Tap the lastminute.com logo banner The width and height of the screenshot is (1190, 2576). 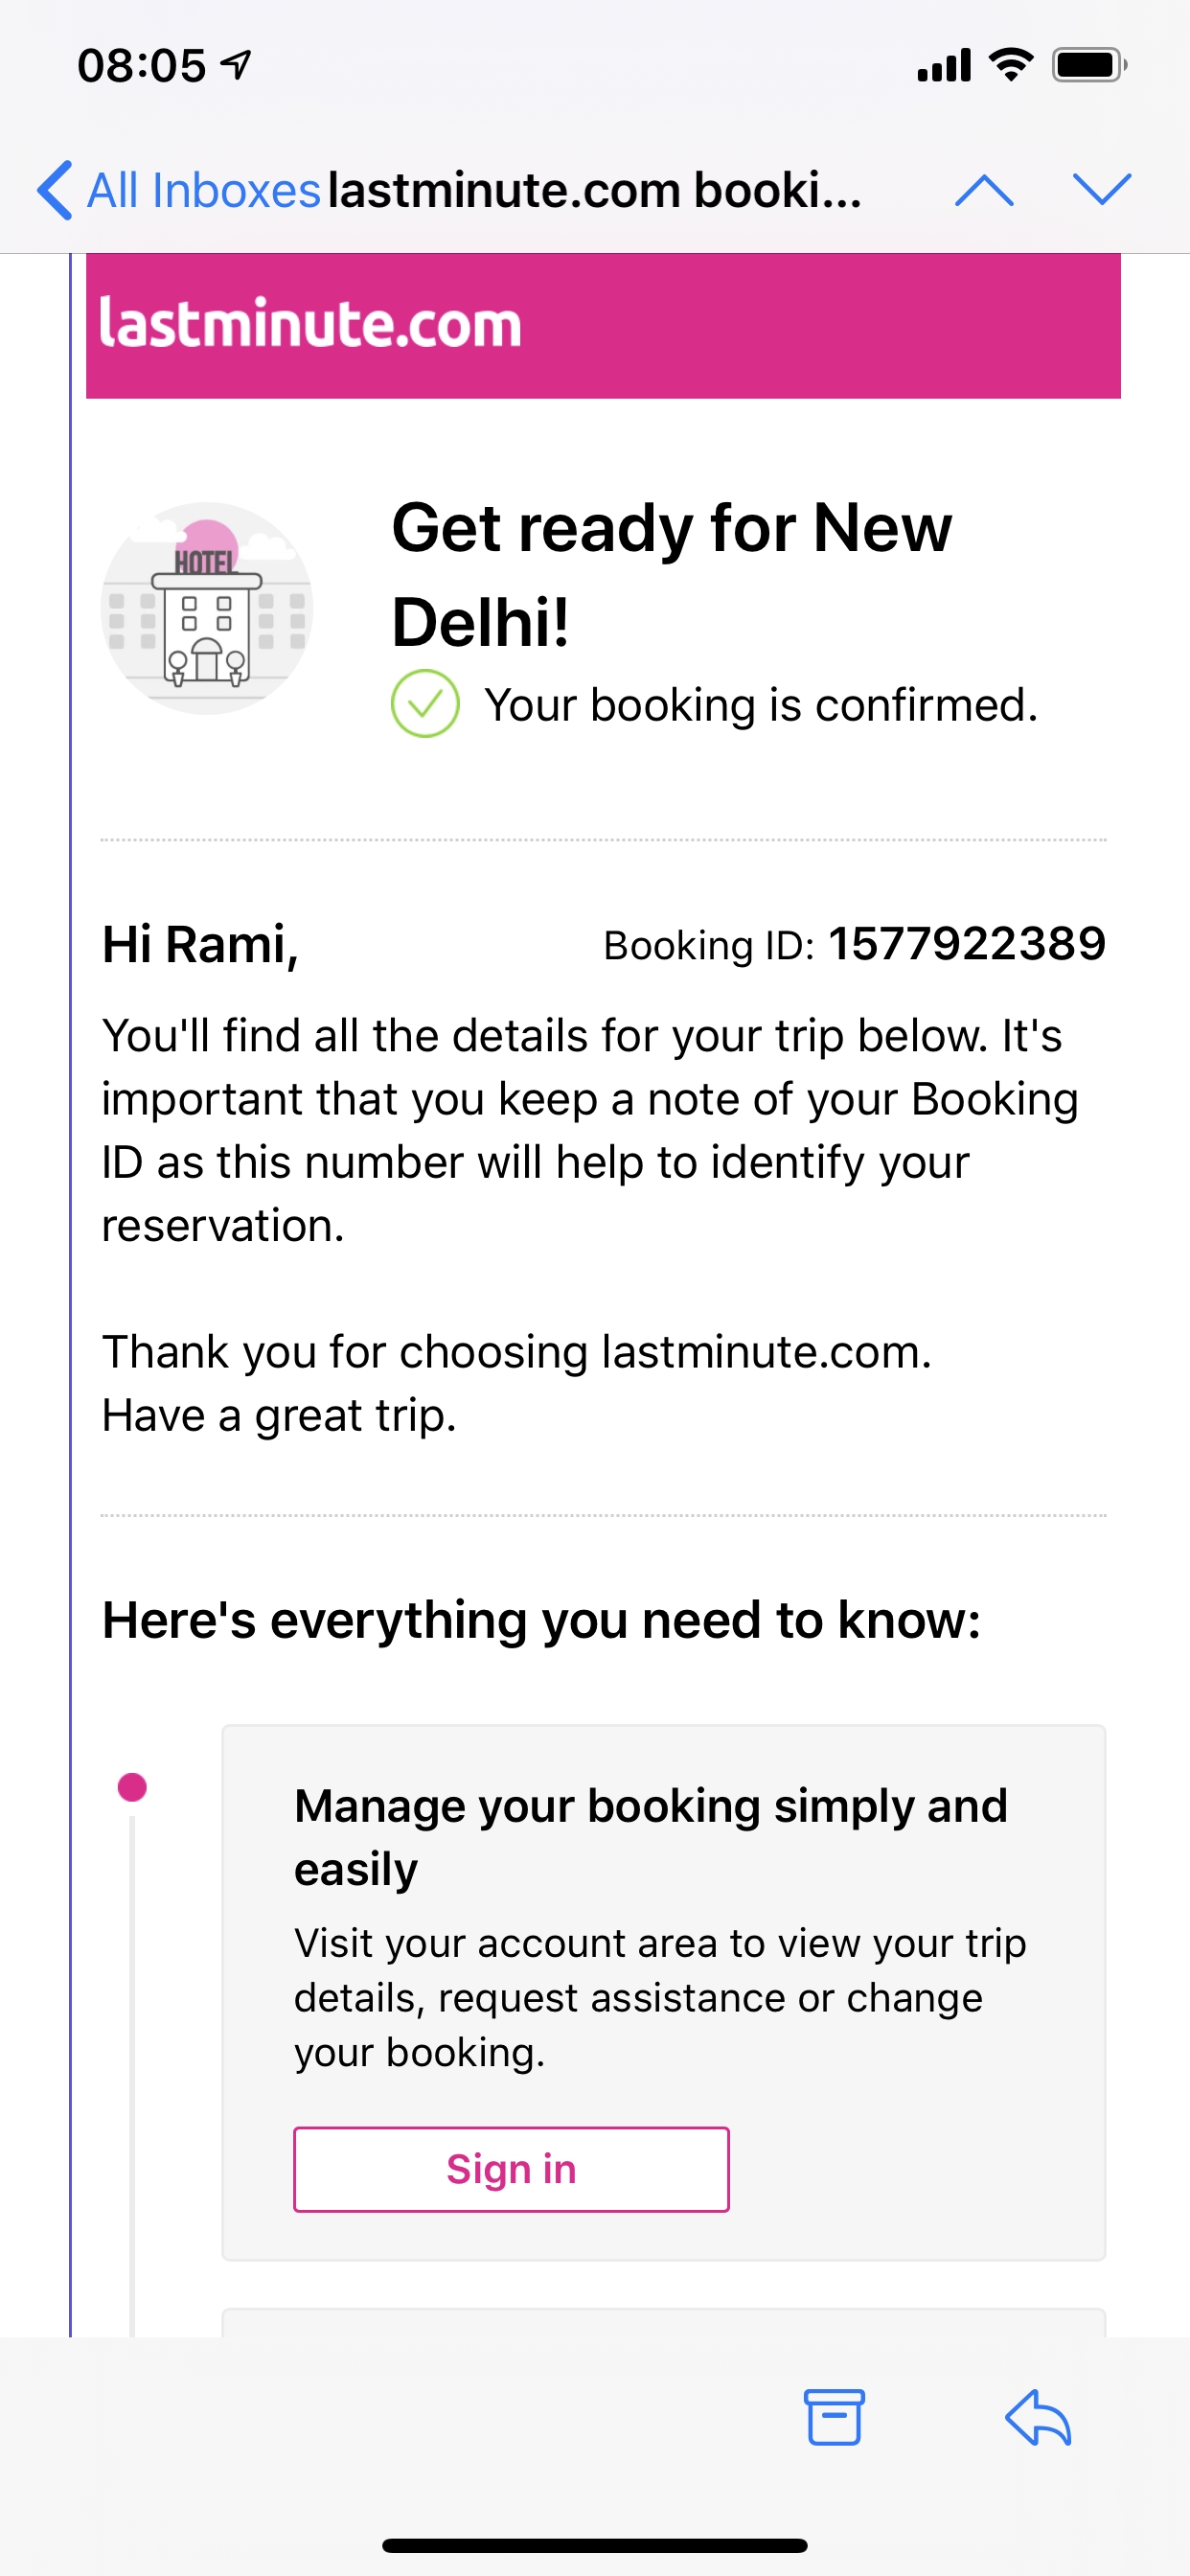603,325
